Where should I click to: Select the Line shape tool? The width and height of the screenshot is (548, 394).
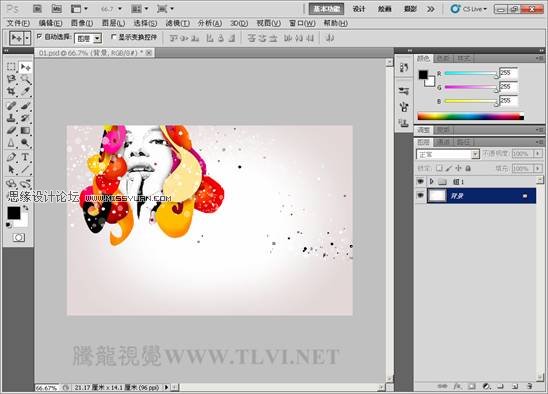(x=25, y=170)
